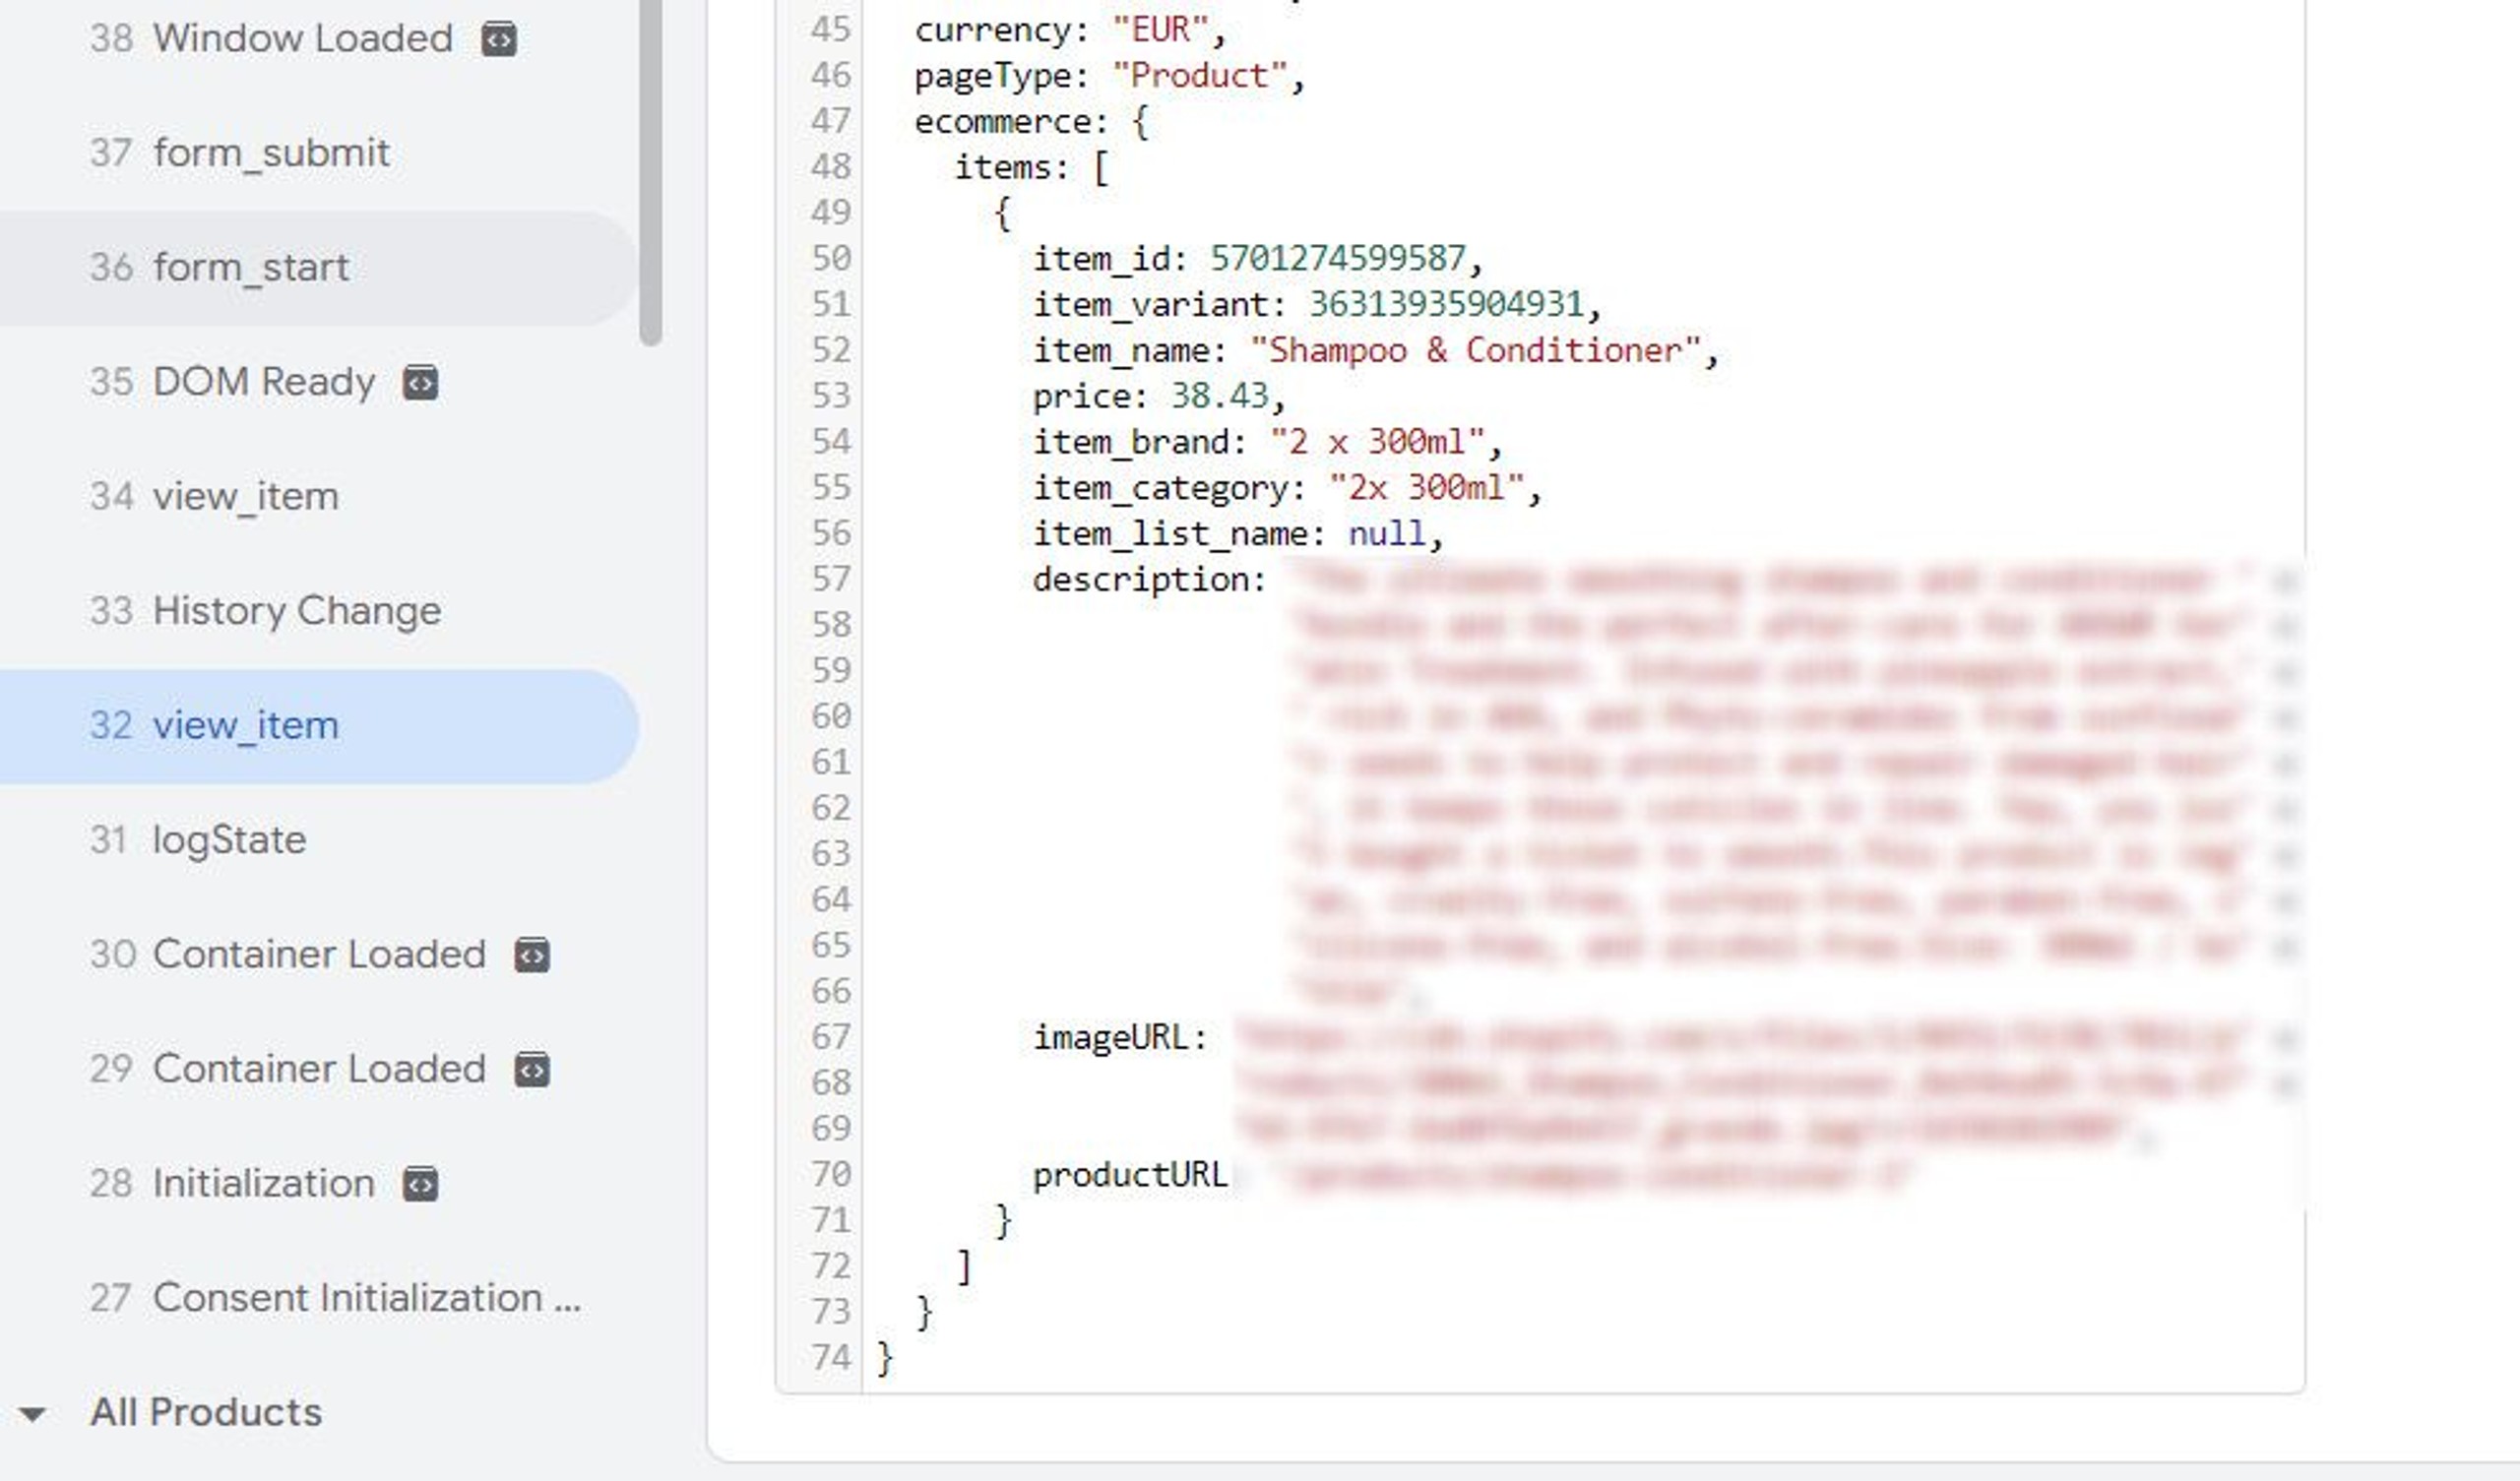Click code icon beside Initialization event
This screenshot has height=1481, width=2520.
tap(420, 1185)
